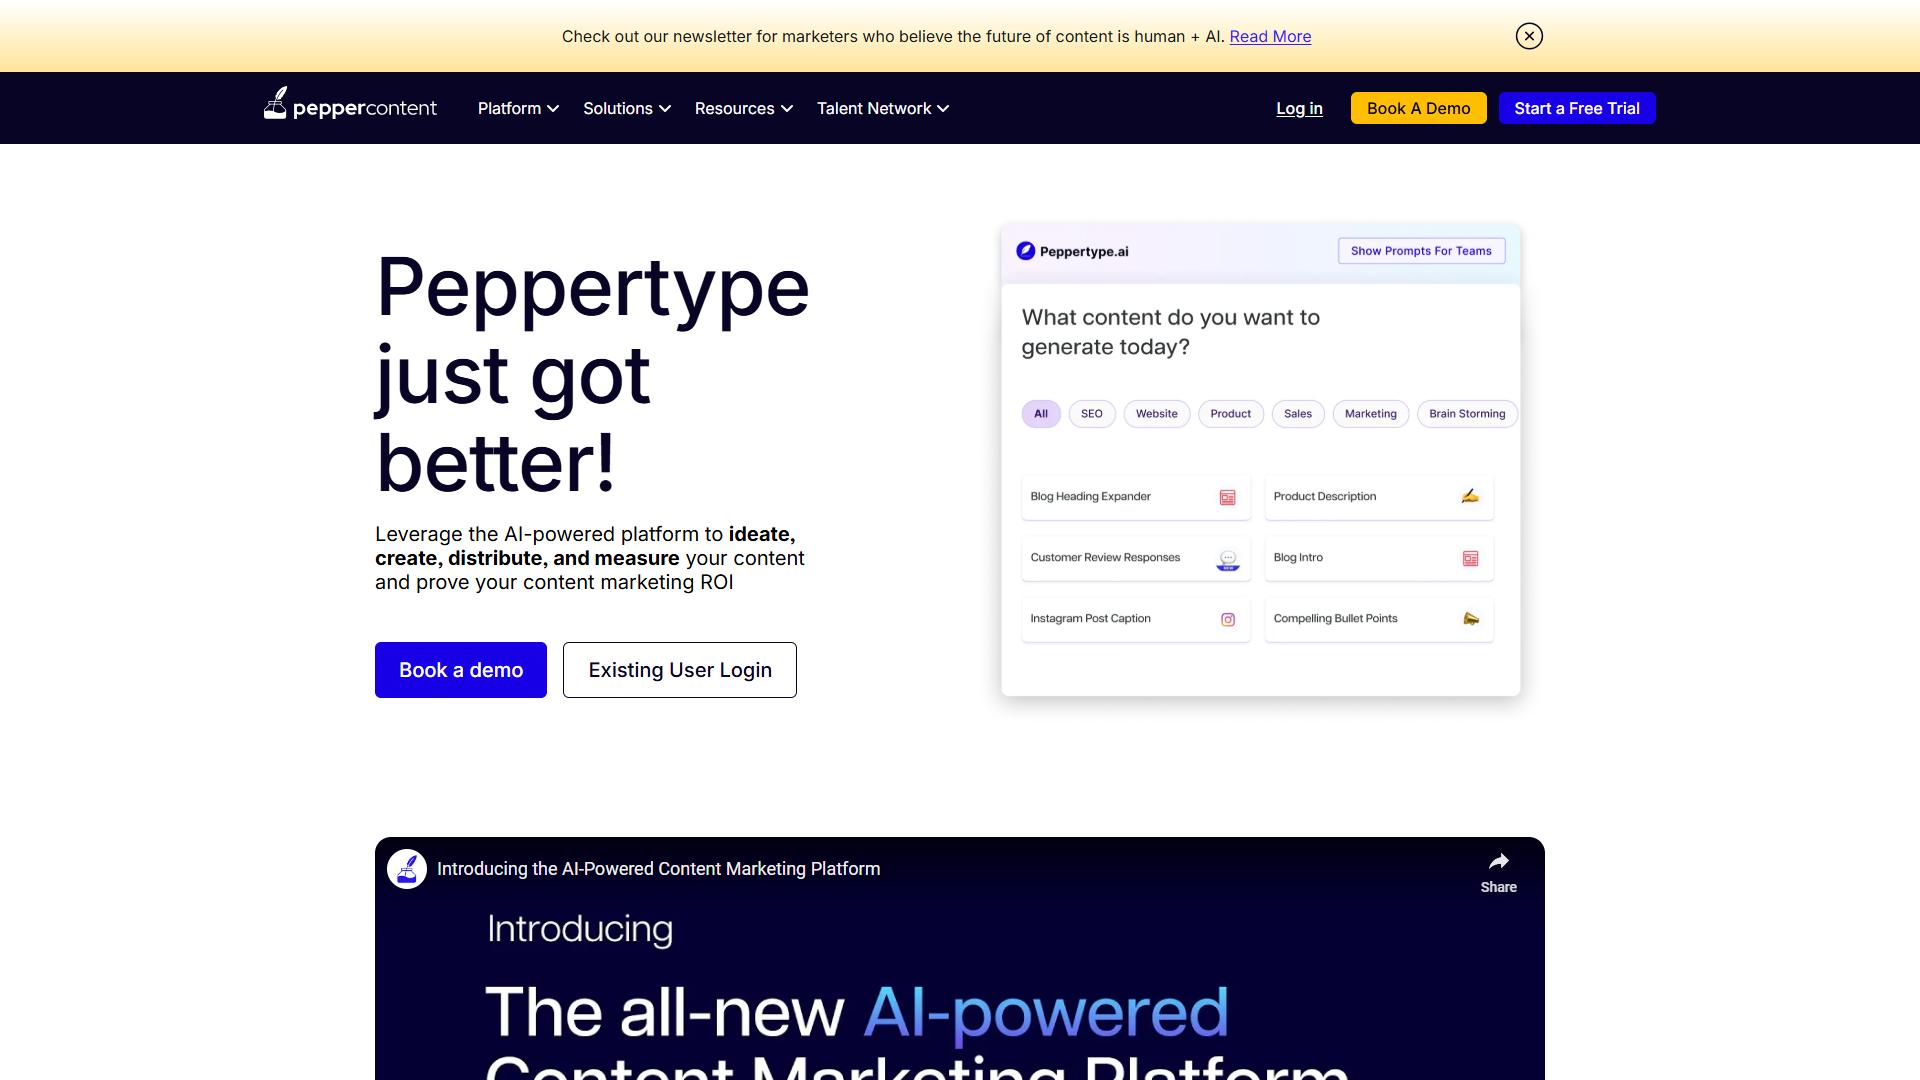The width and height of the screenshot is (1920, 1080).
Task: Close the newsletter announcement banner
Action: (1529, 36)
